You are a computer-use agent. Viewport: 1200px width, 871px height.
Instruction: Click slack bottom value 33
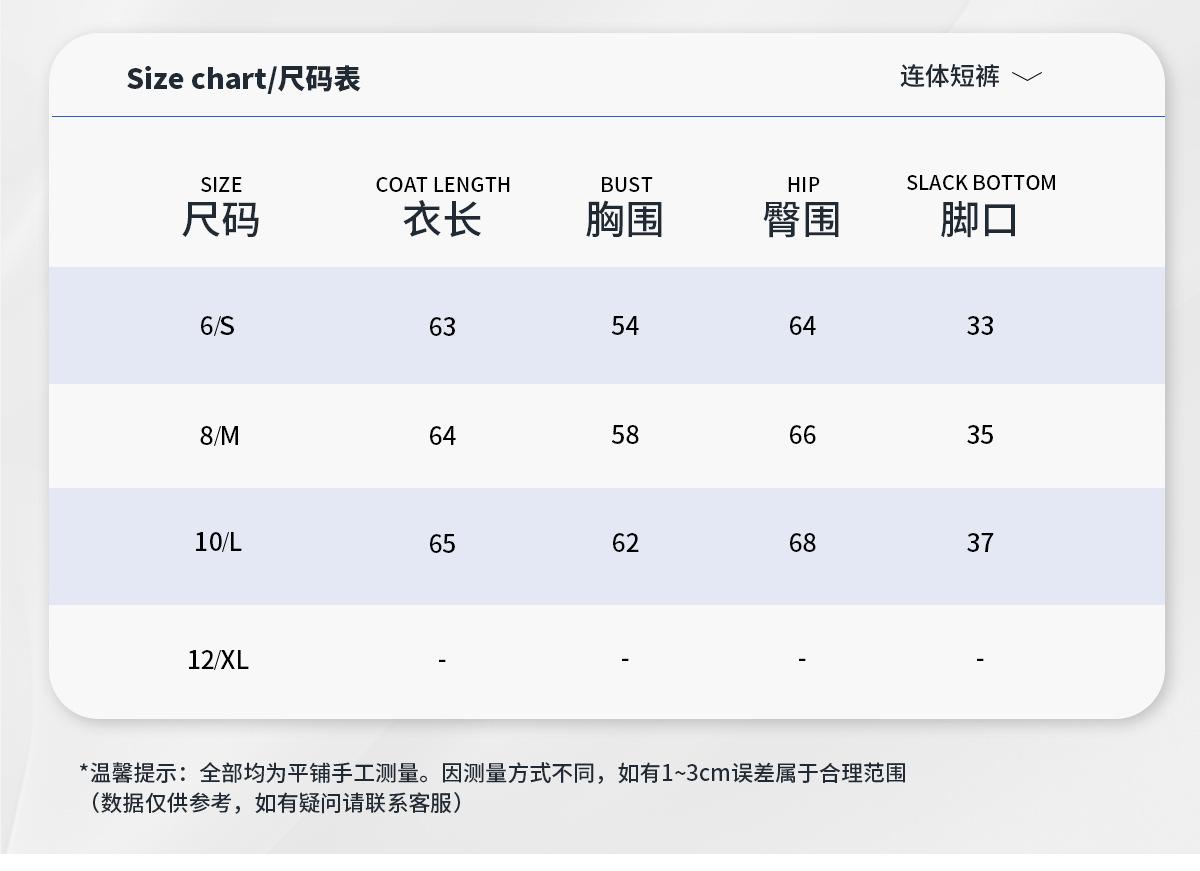tap(980, 326)
